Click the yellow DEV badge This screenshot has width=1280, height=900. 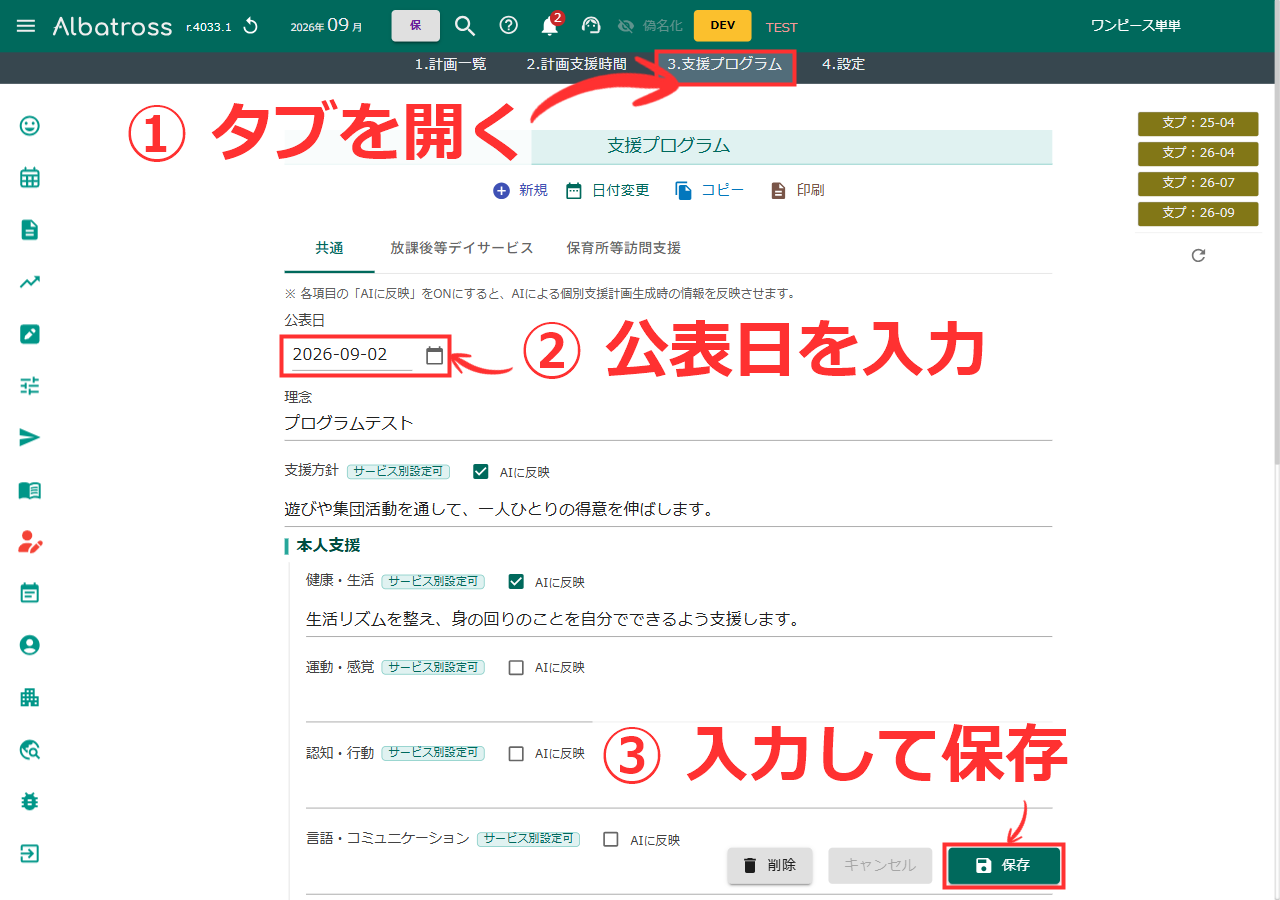coord(722,26)
